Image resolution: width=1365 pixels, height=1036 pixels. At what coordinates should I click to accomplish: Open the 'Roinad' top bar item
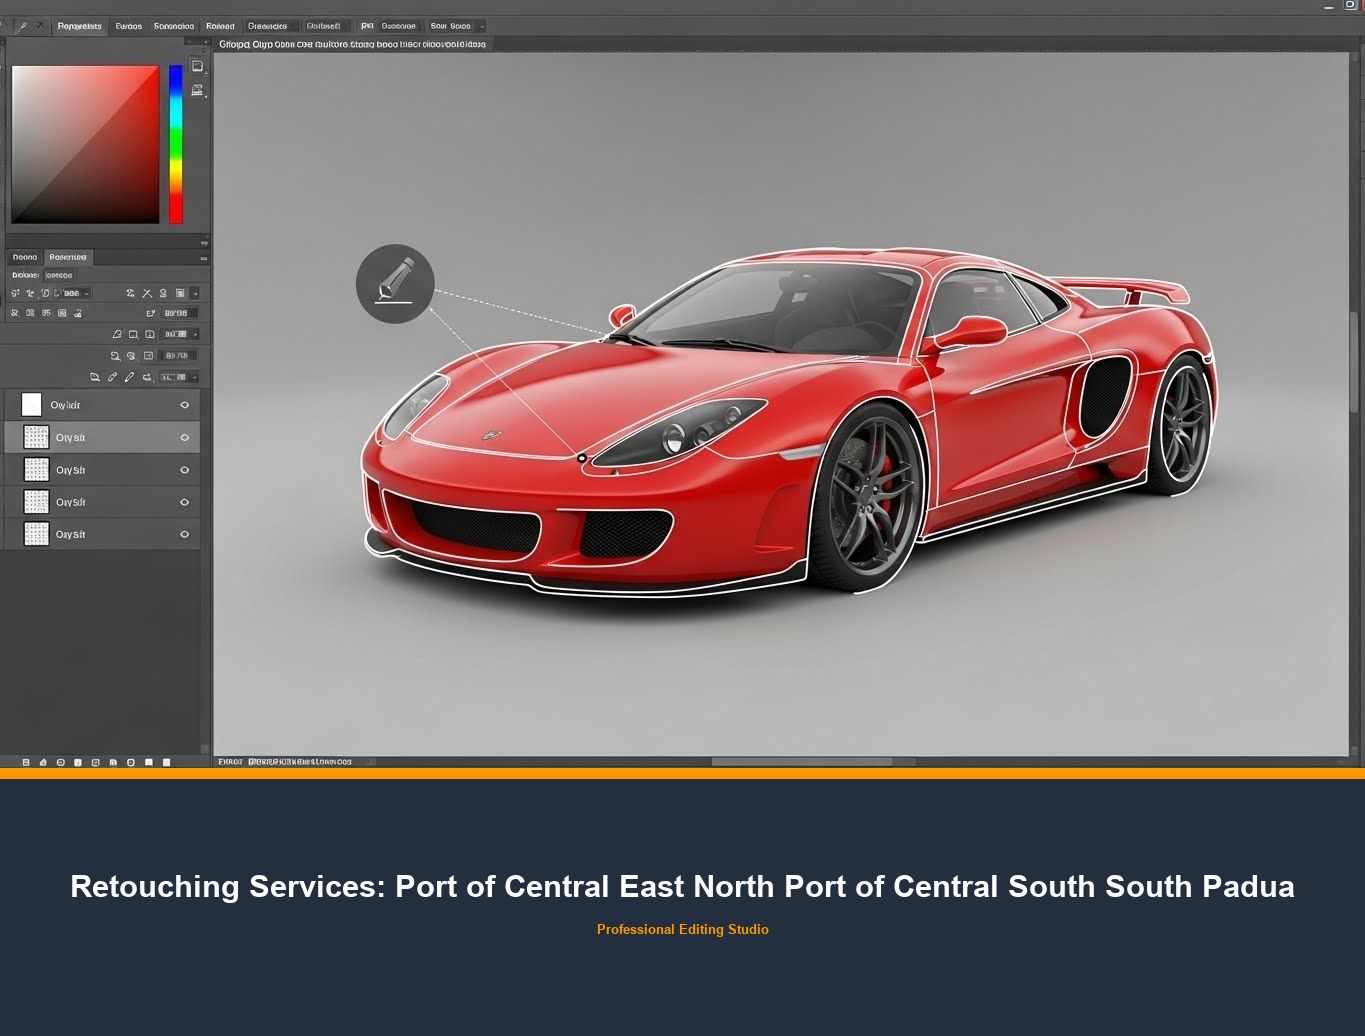tap(220, 26)
